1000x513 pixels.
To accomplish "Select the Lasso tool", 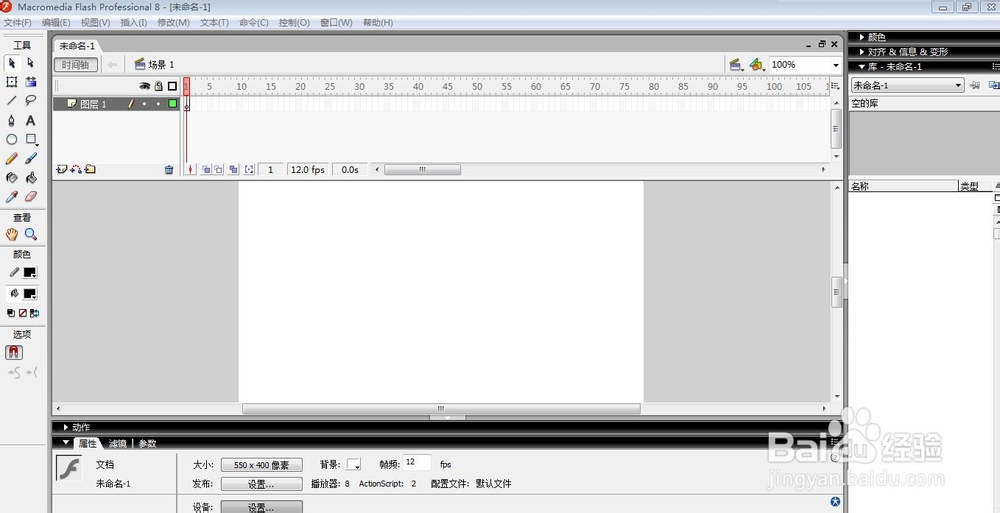I will (30, 100).
